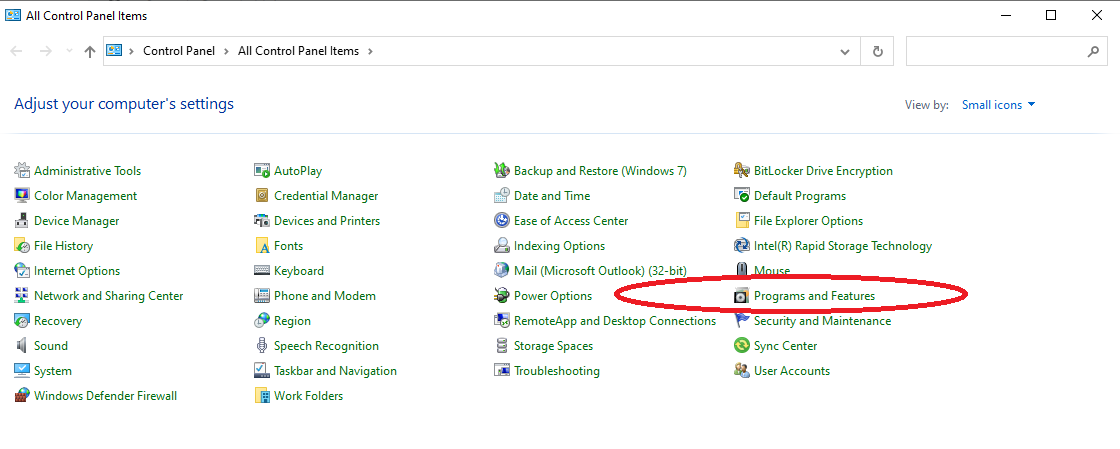Expand the address bar history dropdown
The image size is (1120, 449).
tap(845, 51)
